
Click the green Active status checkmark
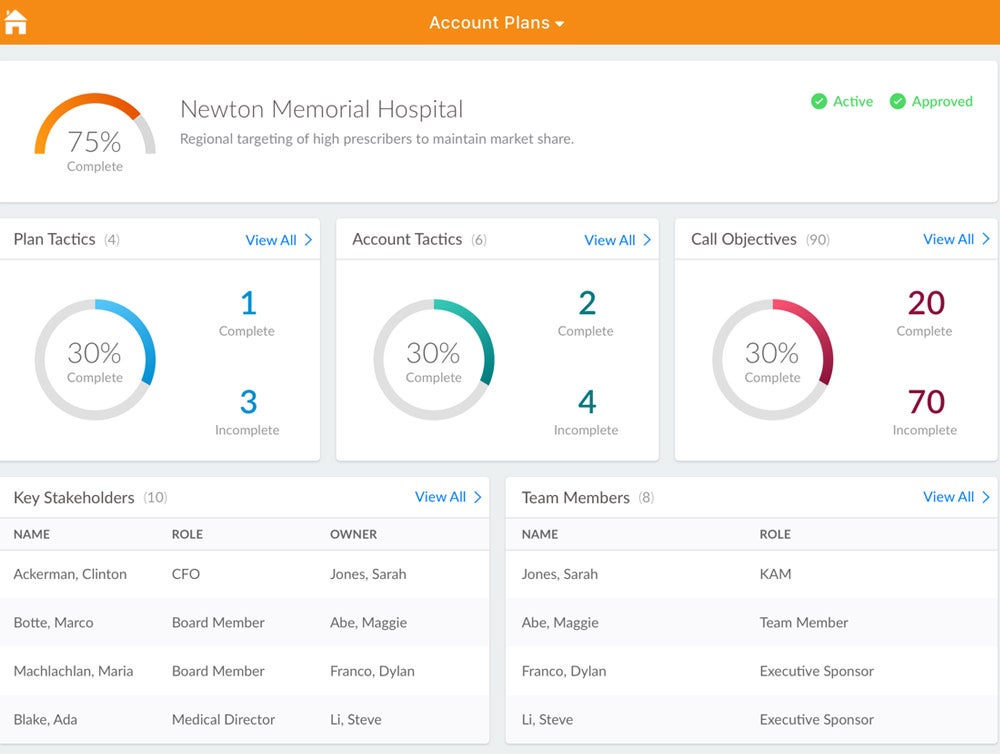pyautogui.click(x=819, y=101)
